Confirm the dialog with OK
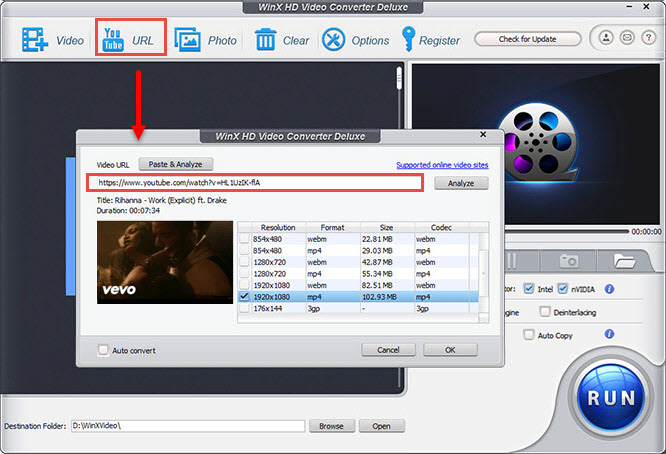 coord(450,350)
